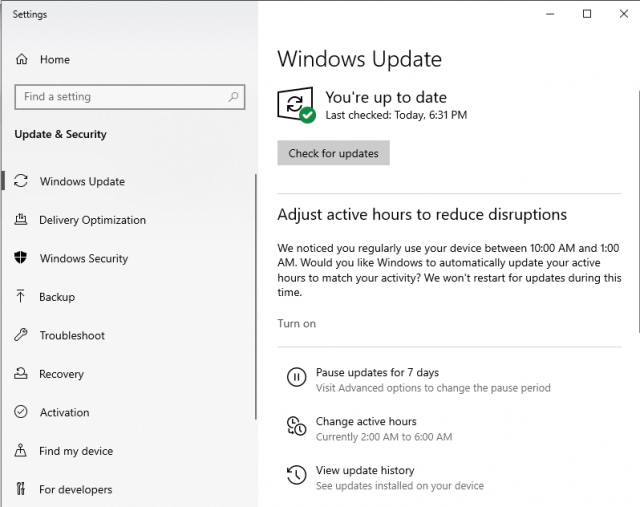Click the pause icon for updates

click(x=296, y=378)
